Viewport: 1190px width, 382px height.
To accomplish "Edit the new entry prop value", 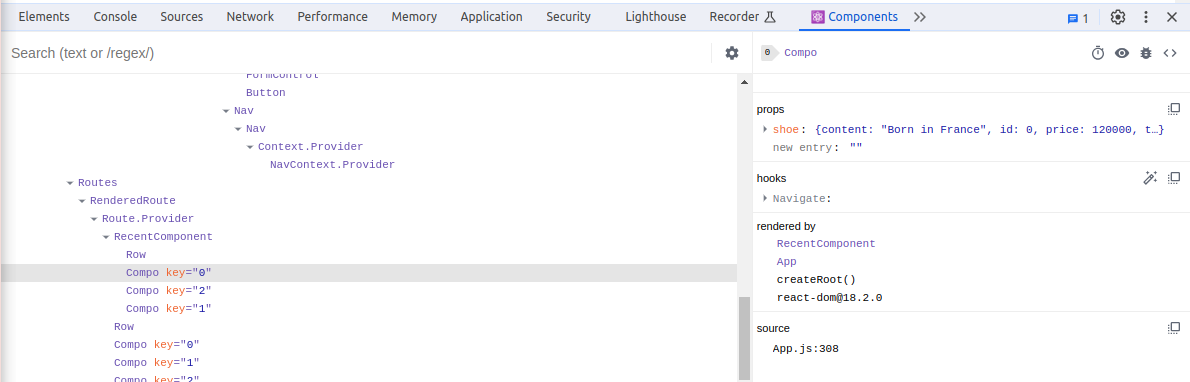I will point(856,148).
